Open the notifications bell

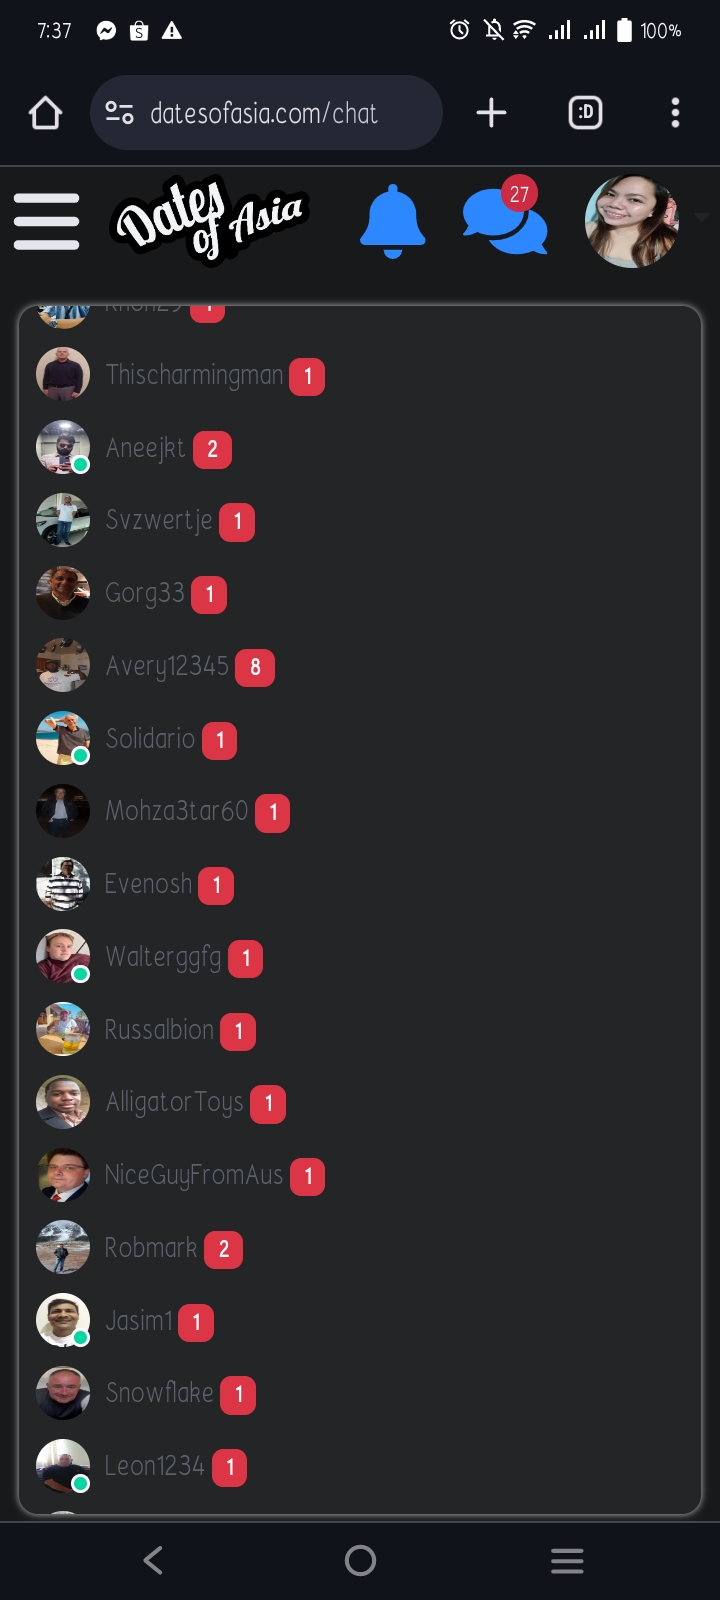pos(392,221)
